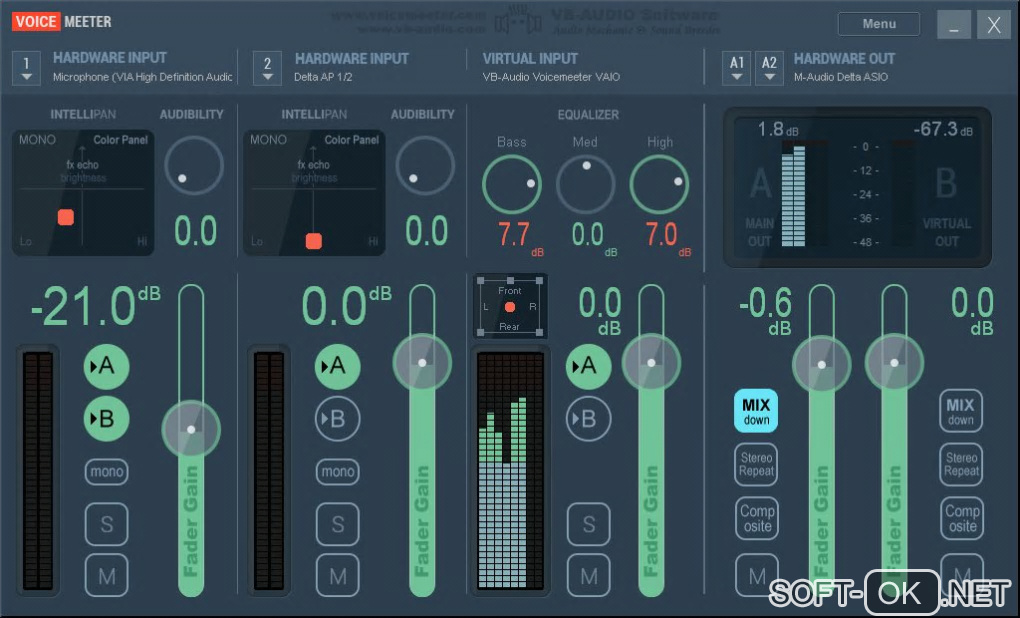Screen dimensions: 1020x618
Task: Click the Hardware Input 2 level meter
Action: [x=269, y=471]
